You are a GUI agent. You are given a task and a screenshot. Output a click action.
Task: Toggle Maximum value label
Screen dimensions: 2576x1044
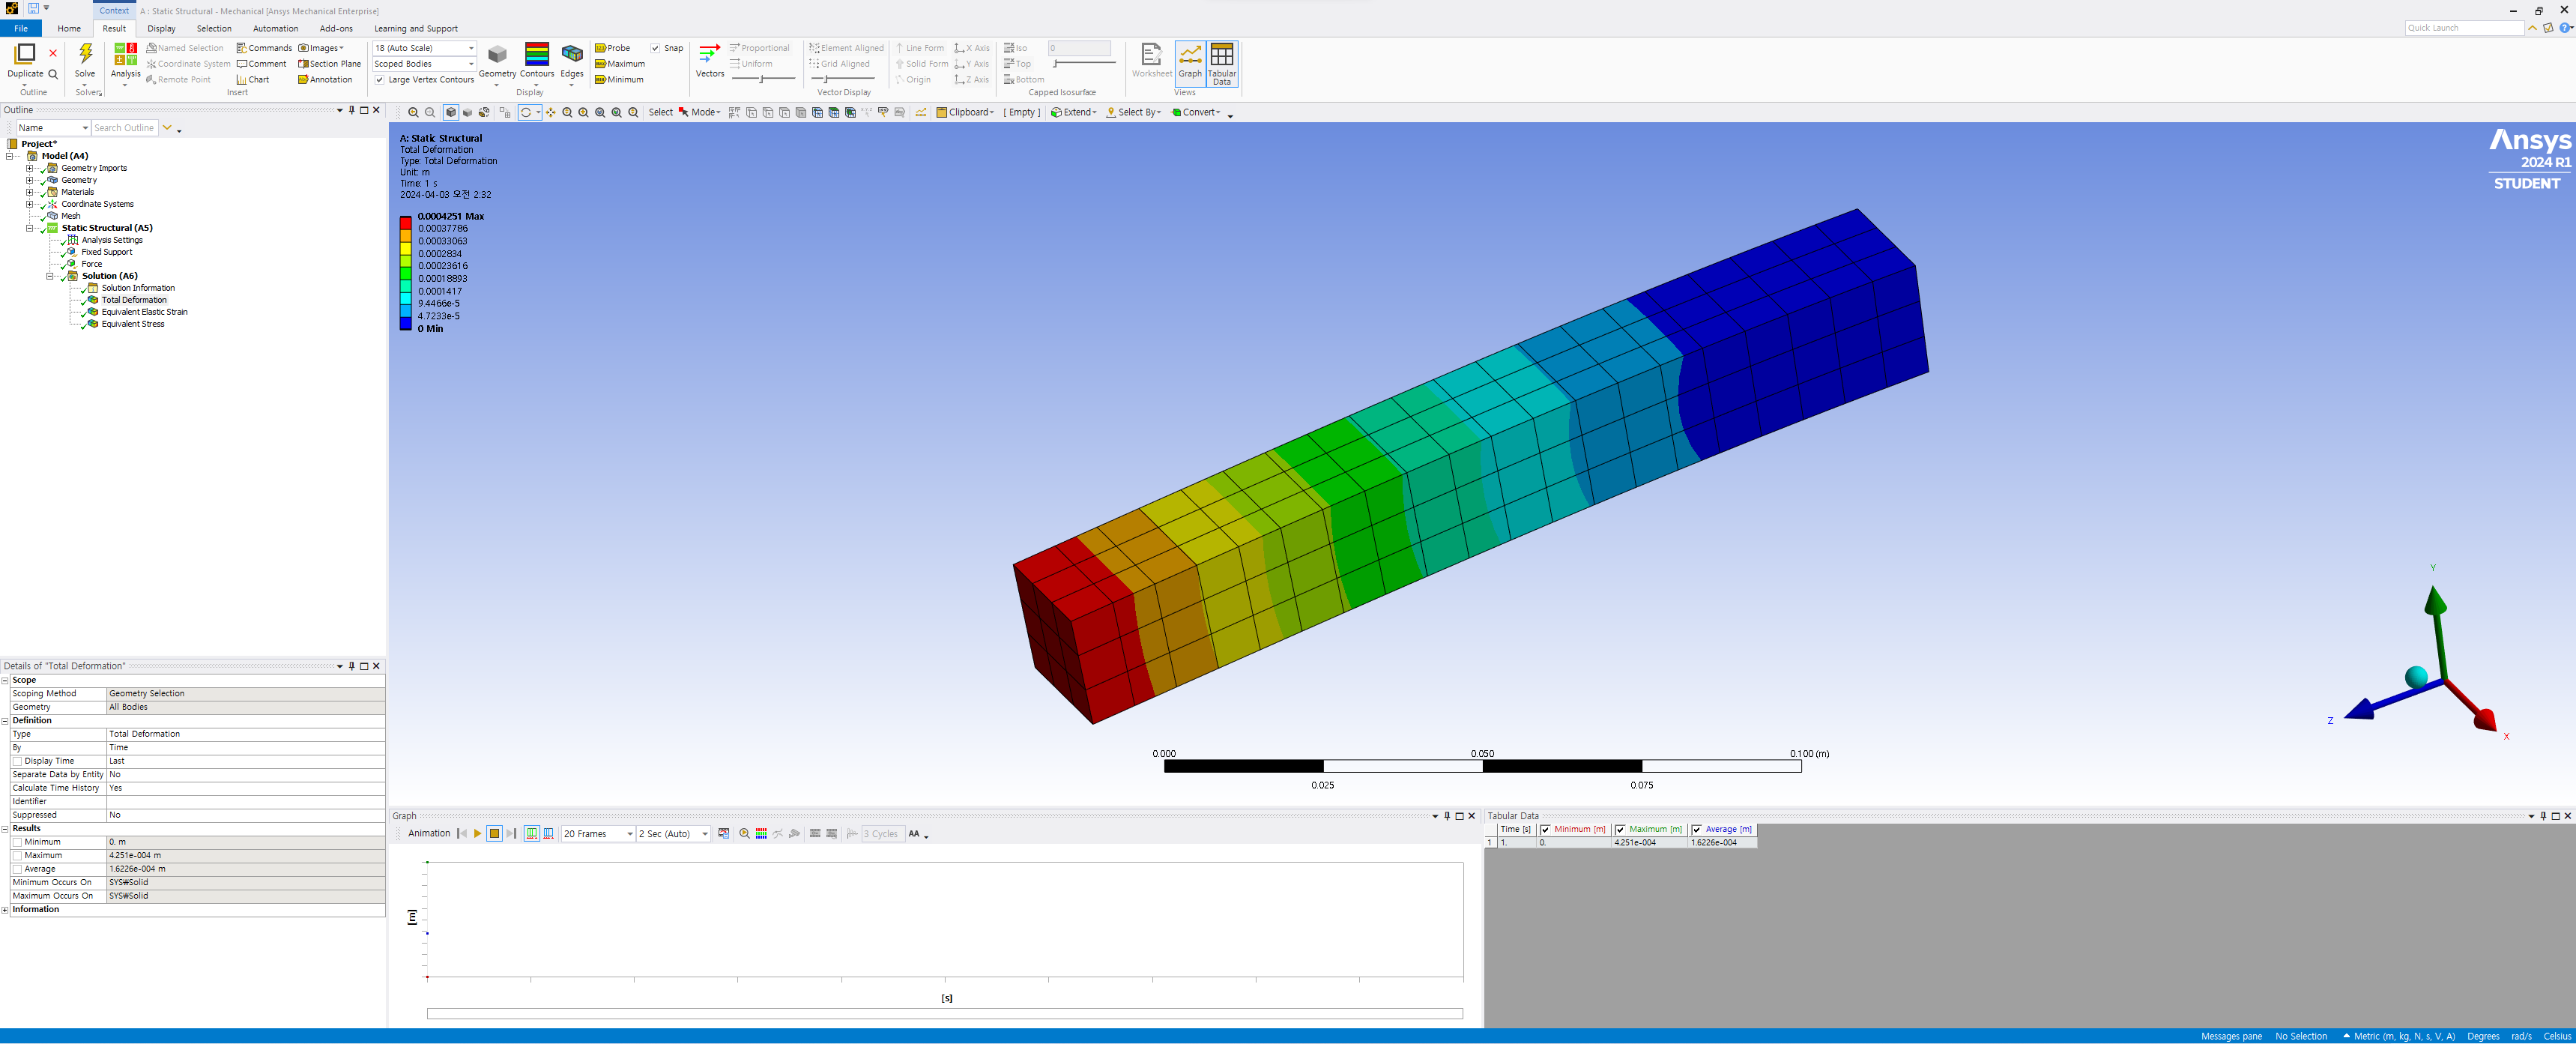pos(620,64)
